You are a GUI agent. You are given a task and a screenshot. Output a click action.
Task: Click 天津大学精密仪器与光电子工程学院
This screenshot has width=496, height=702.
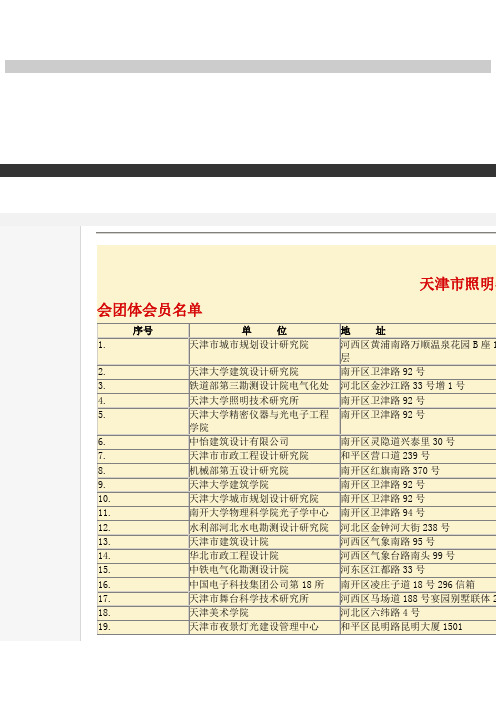(259, 421)
